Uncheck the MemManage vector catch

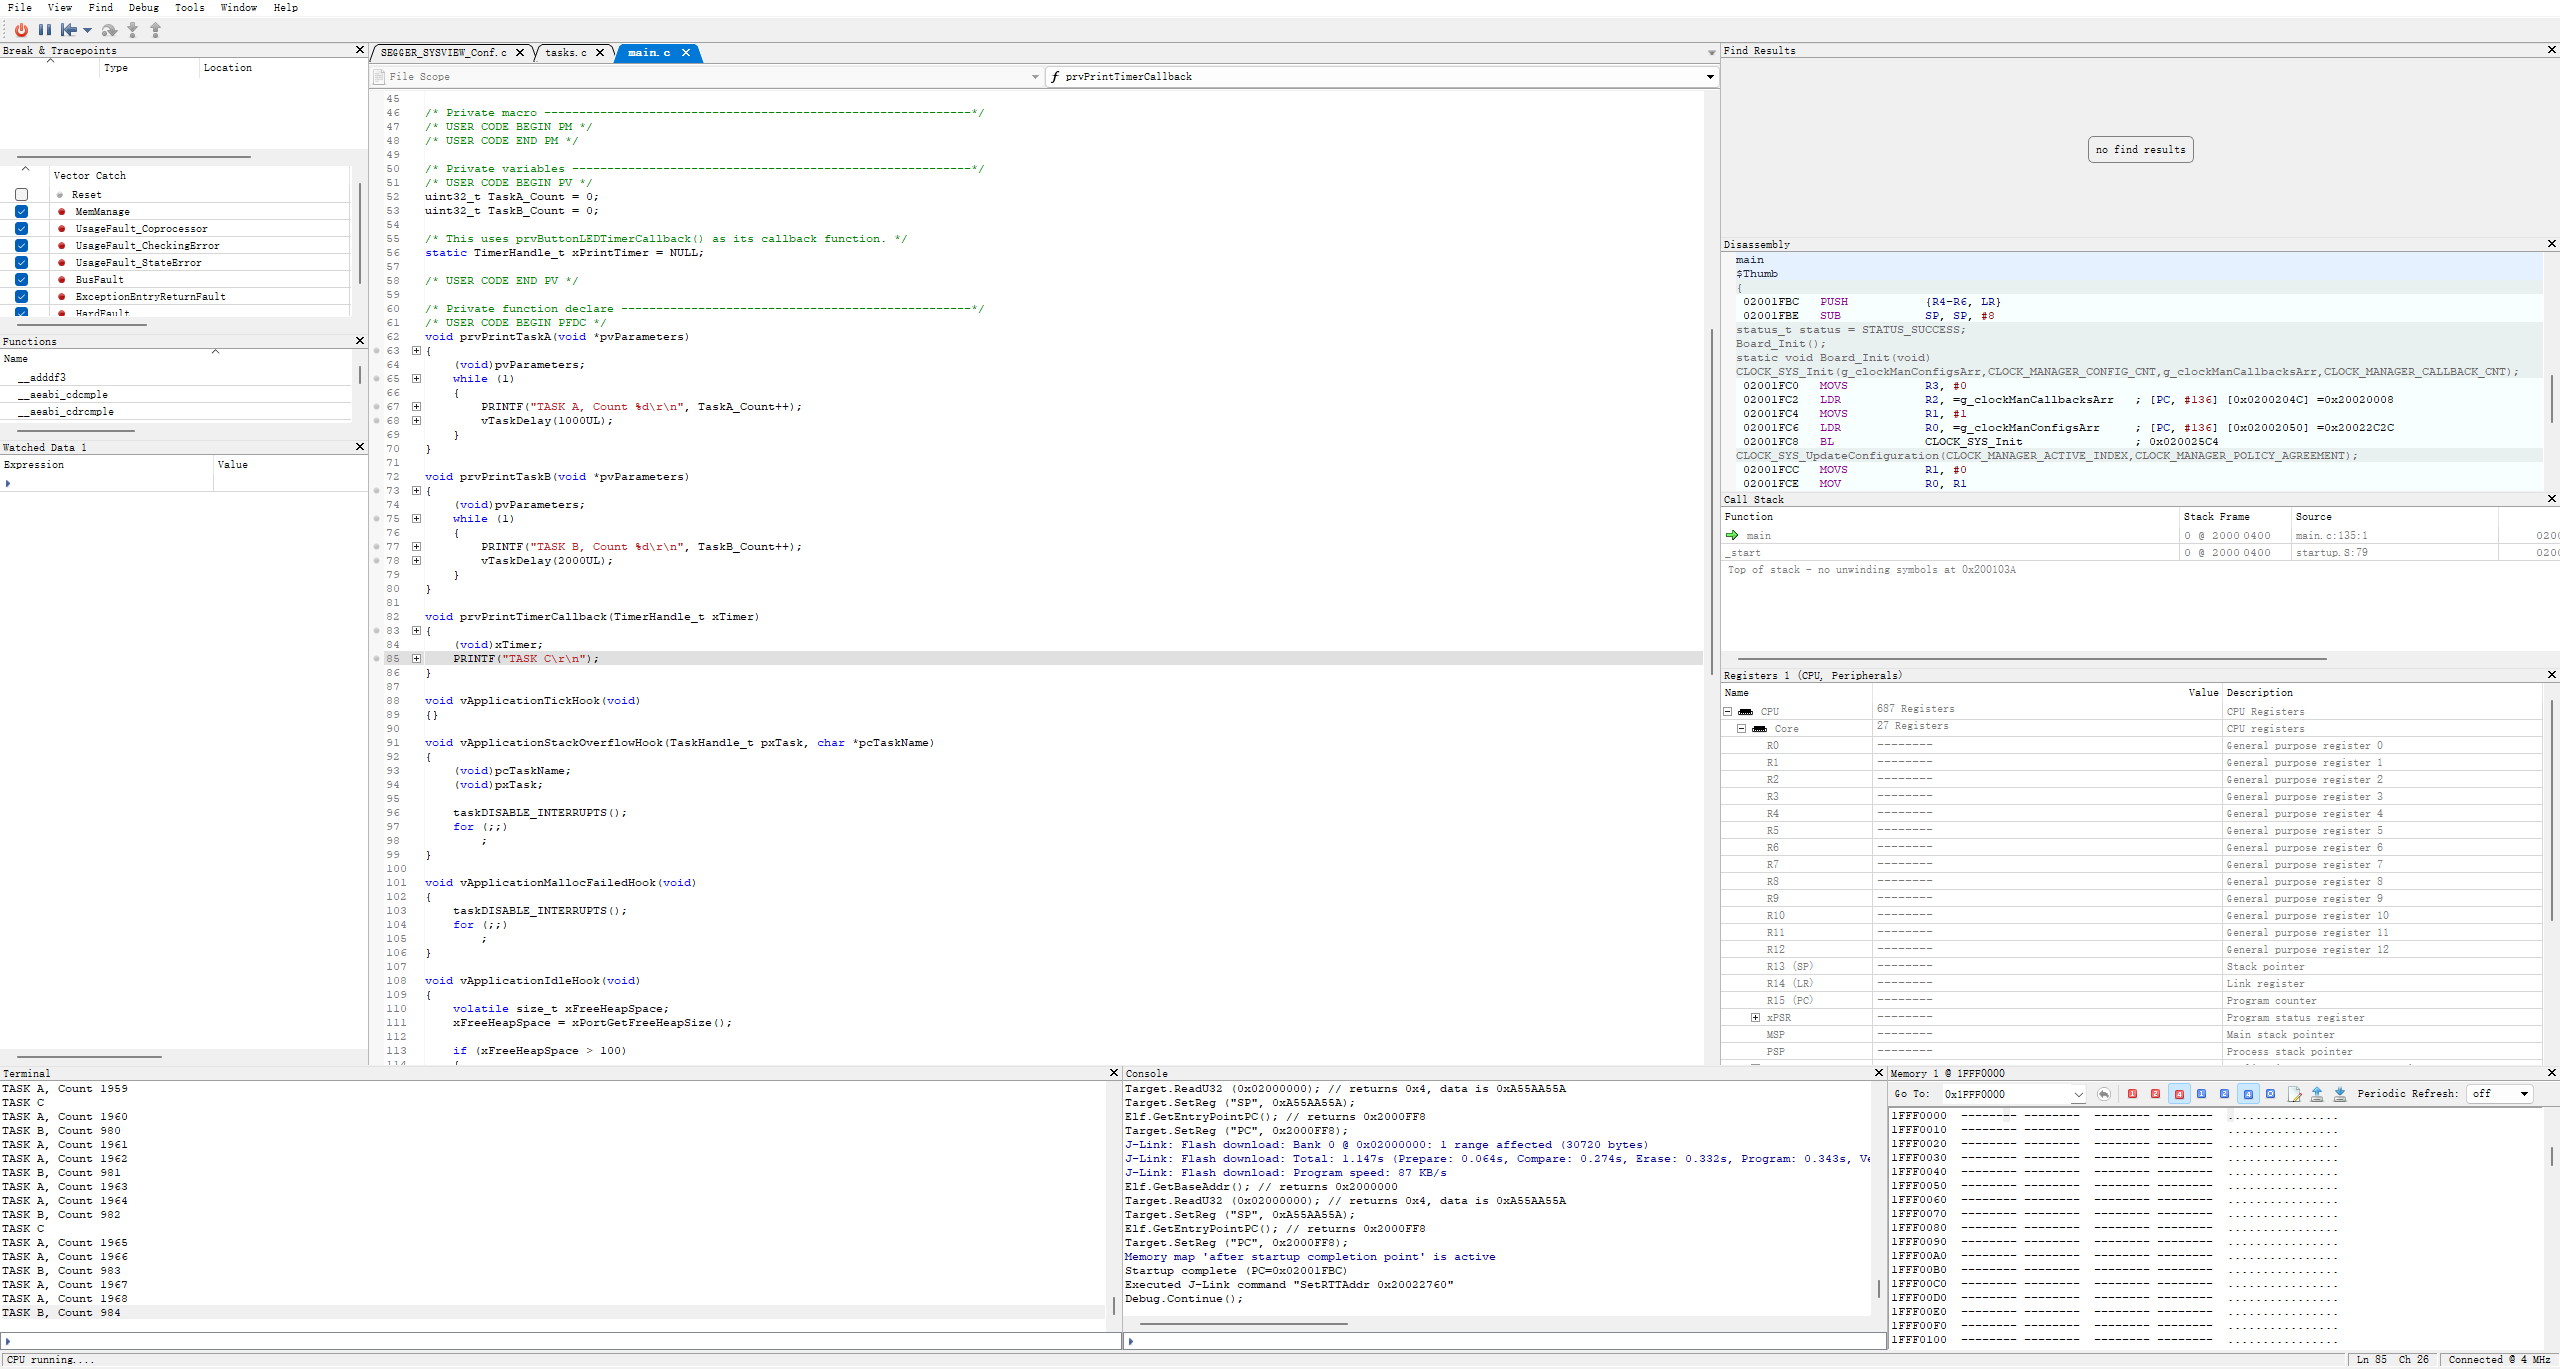[x=21, y=212]
